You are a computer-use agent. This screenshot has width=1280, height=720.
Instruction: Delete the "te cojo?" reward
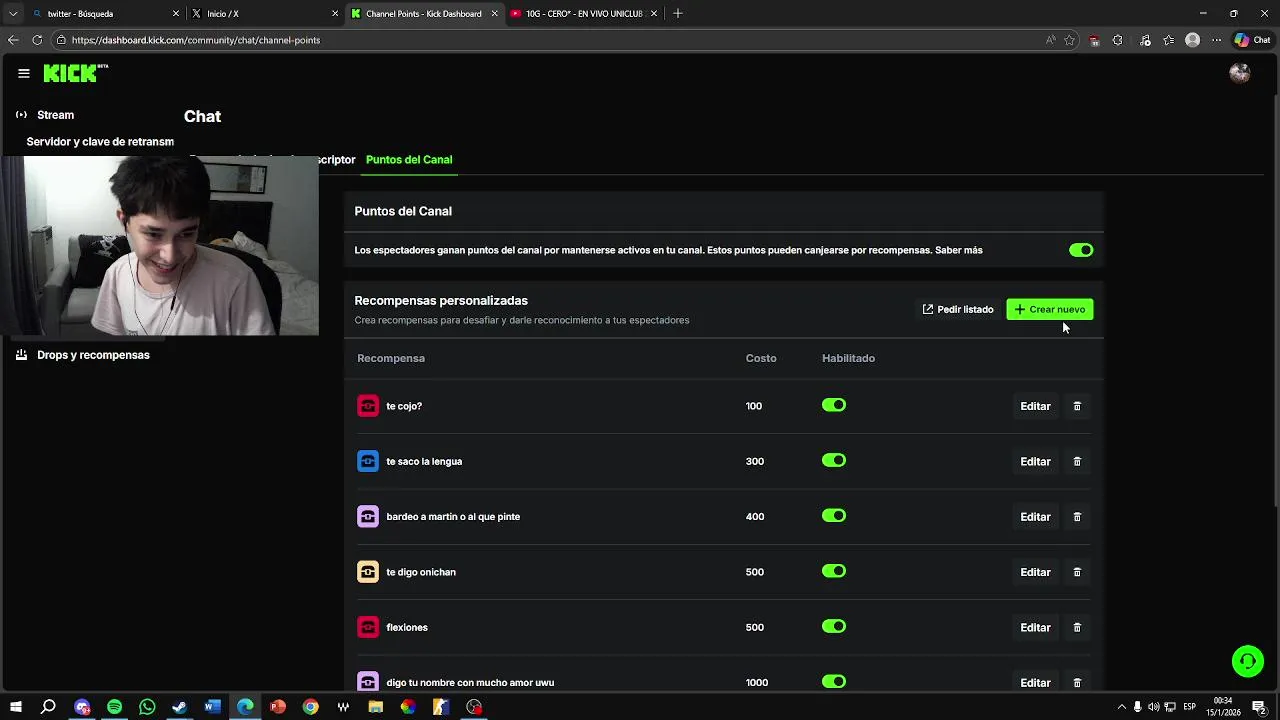1077,406
